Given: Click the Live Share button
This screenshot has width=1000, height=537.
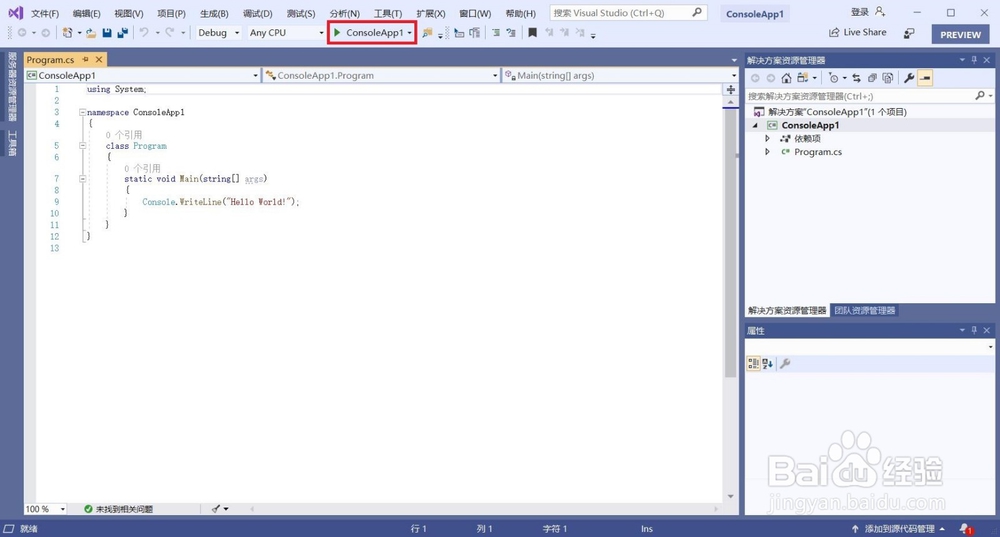Looking at the screenshot, I should (x=858, y=33).
